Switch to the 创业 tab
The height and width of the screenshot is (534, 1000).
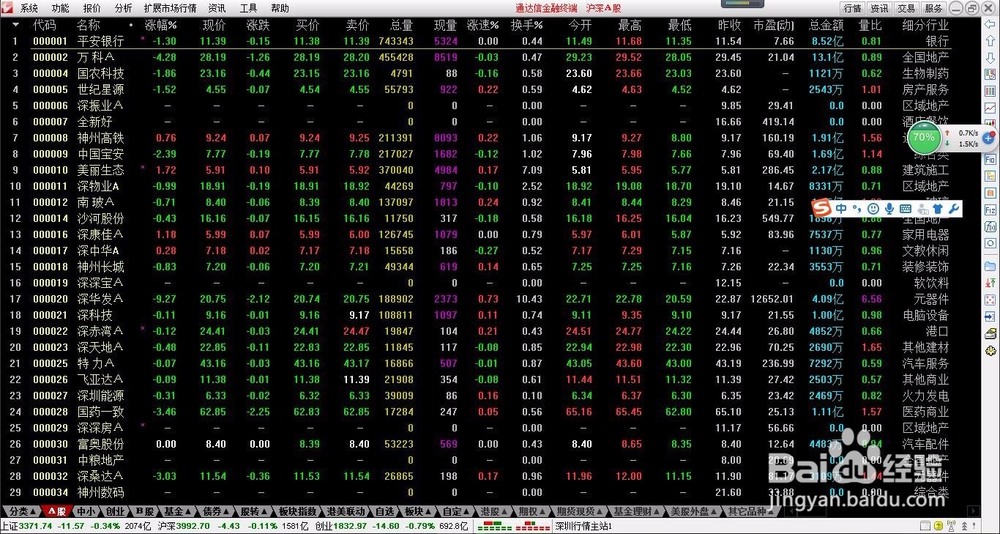click(x=115, y=511)
